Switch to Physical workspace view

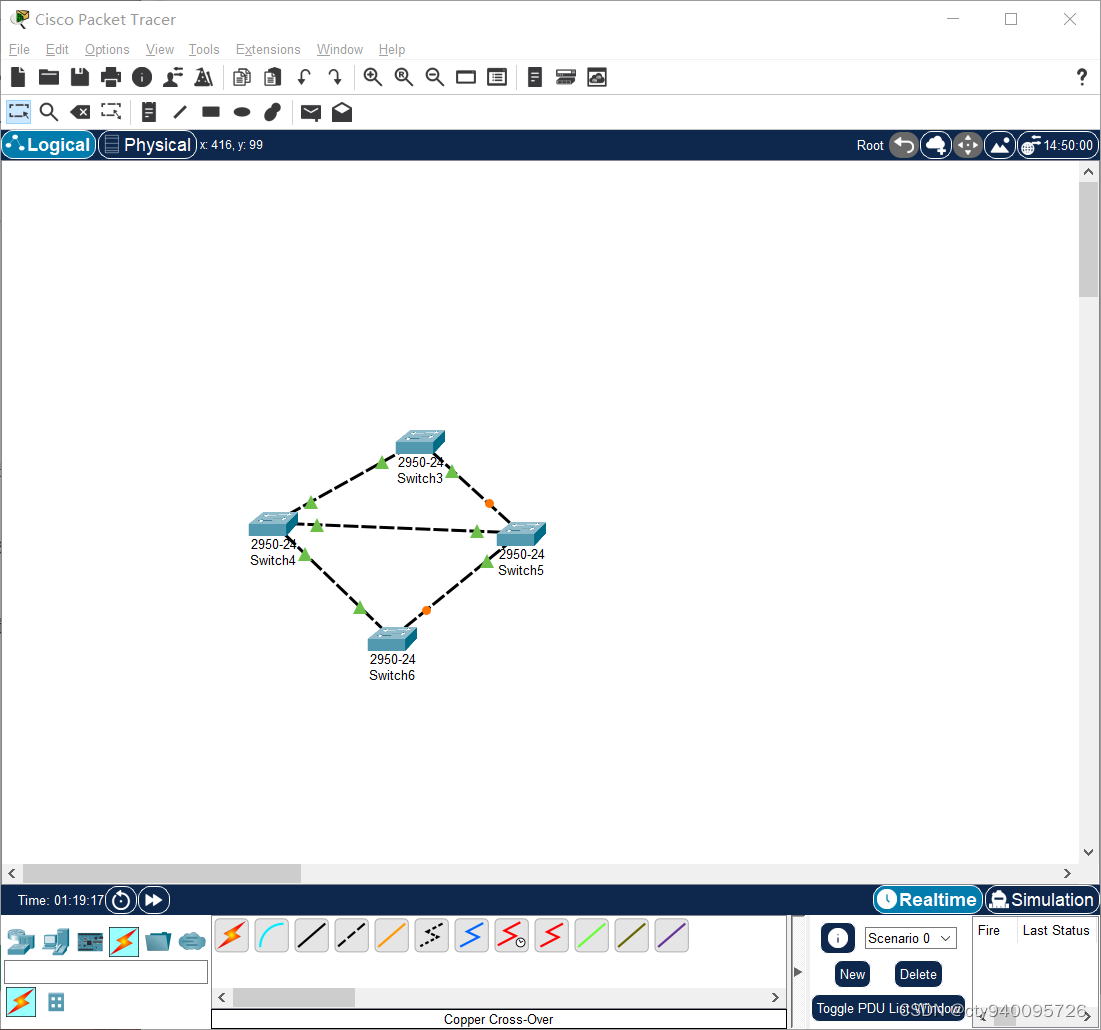coord(147,145)
